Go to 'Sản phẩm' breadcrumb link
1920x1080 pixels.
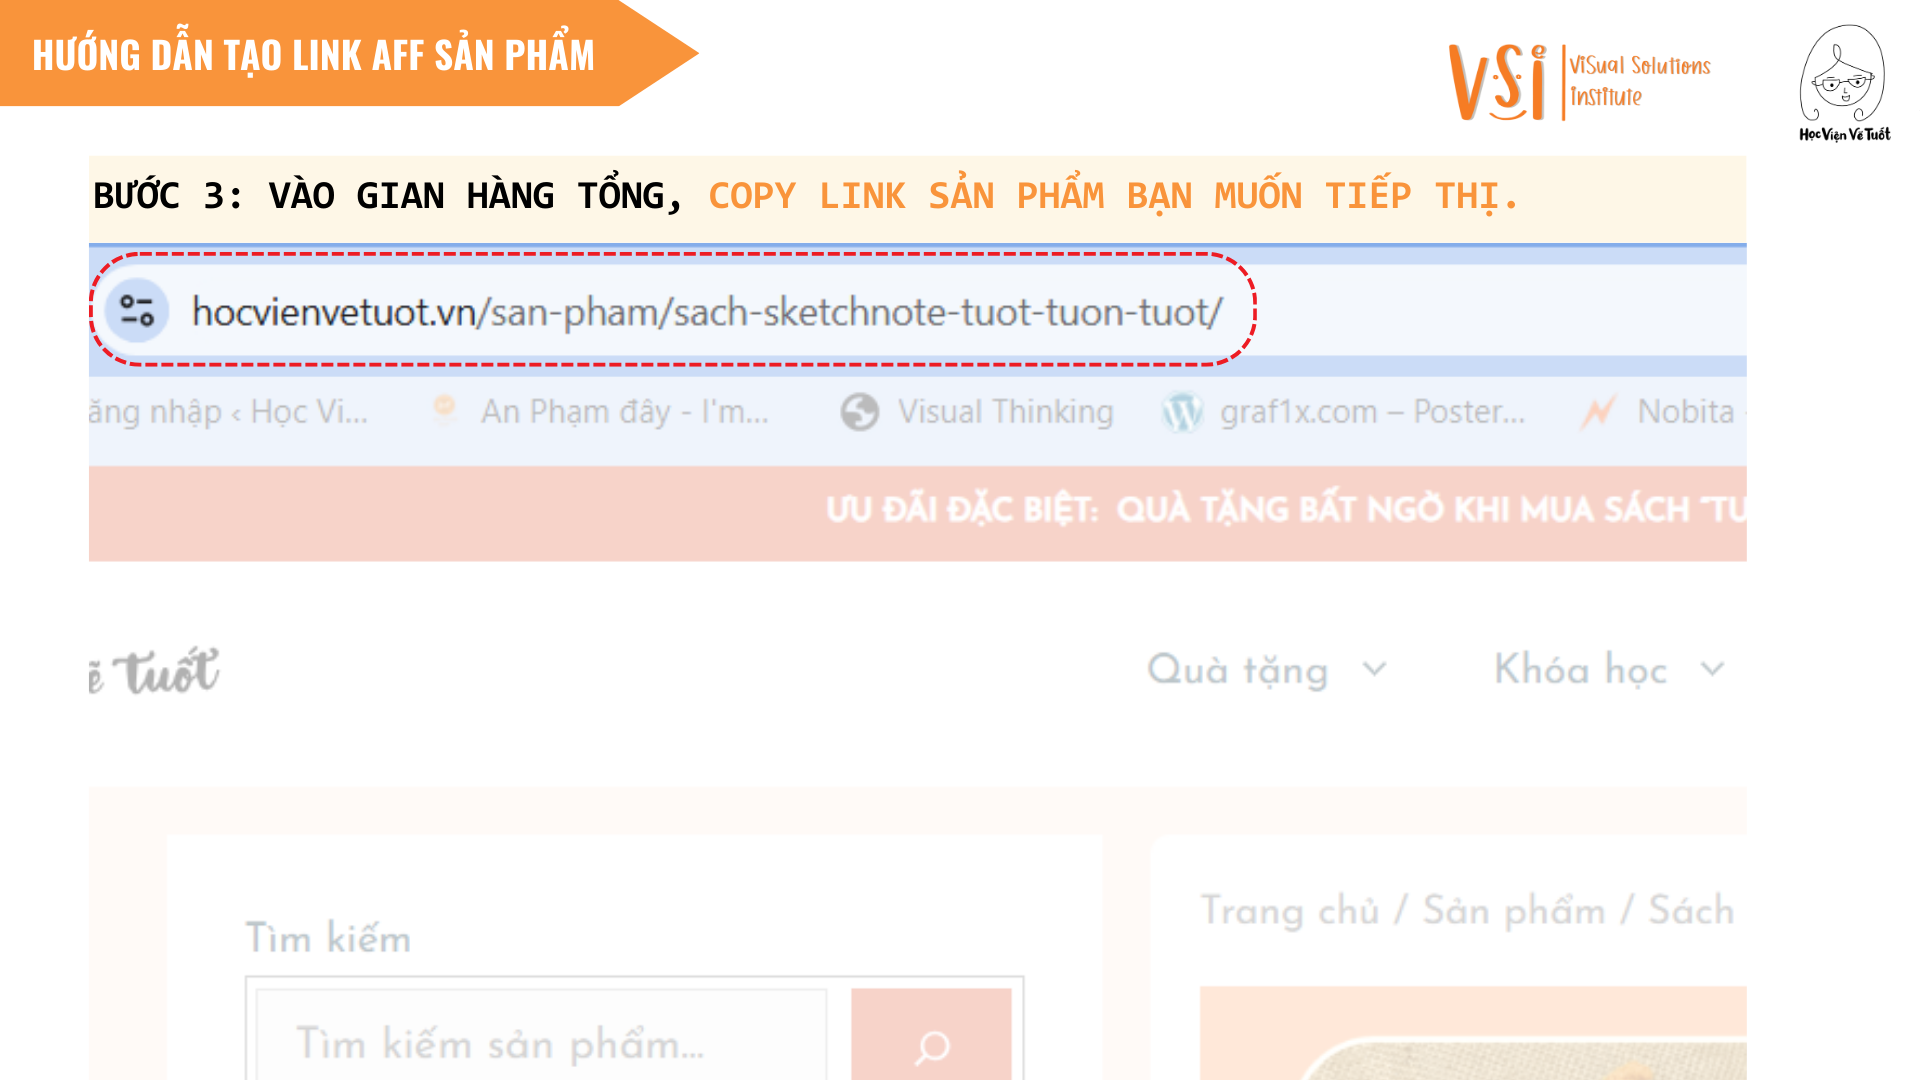click(x=1514, y=911)
